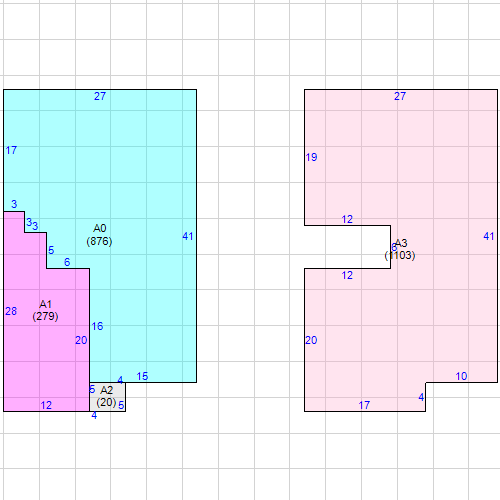The image size is (500, 500).
Task: Click the "A3 (1103)" area label
Action: 400,249
